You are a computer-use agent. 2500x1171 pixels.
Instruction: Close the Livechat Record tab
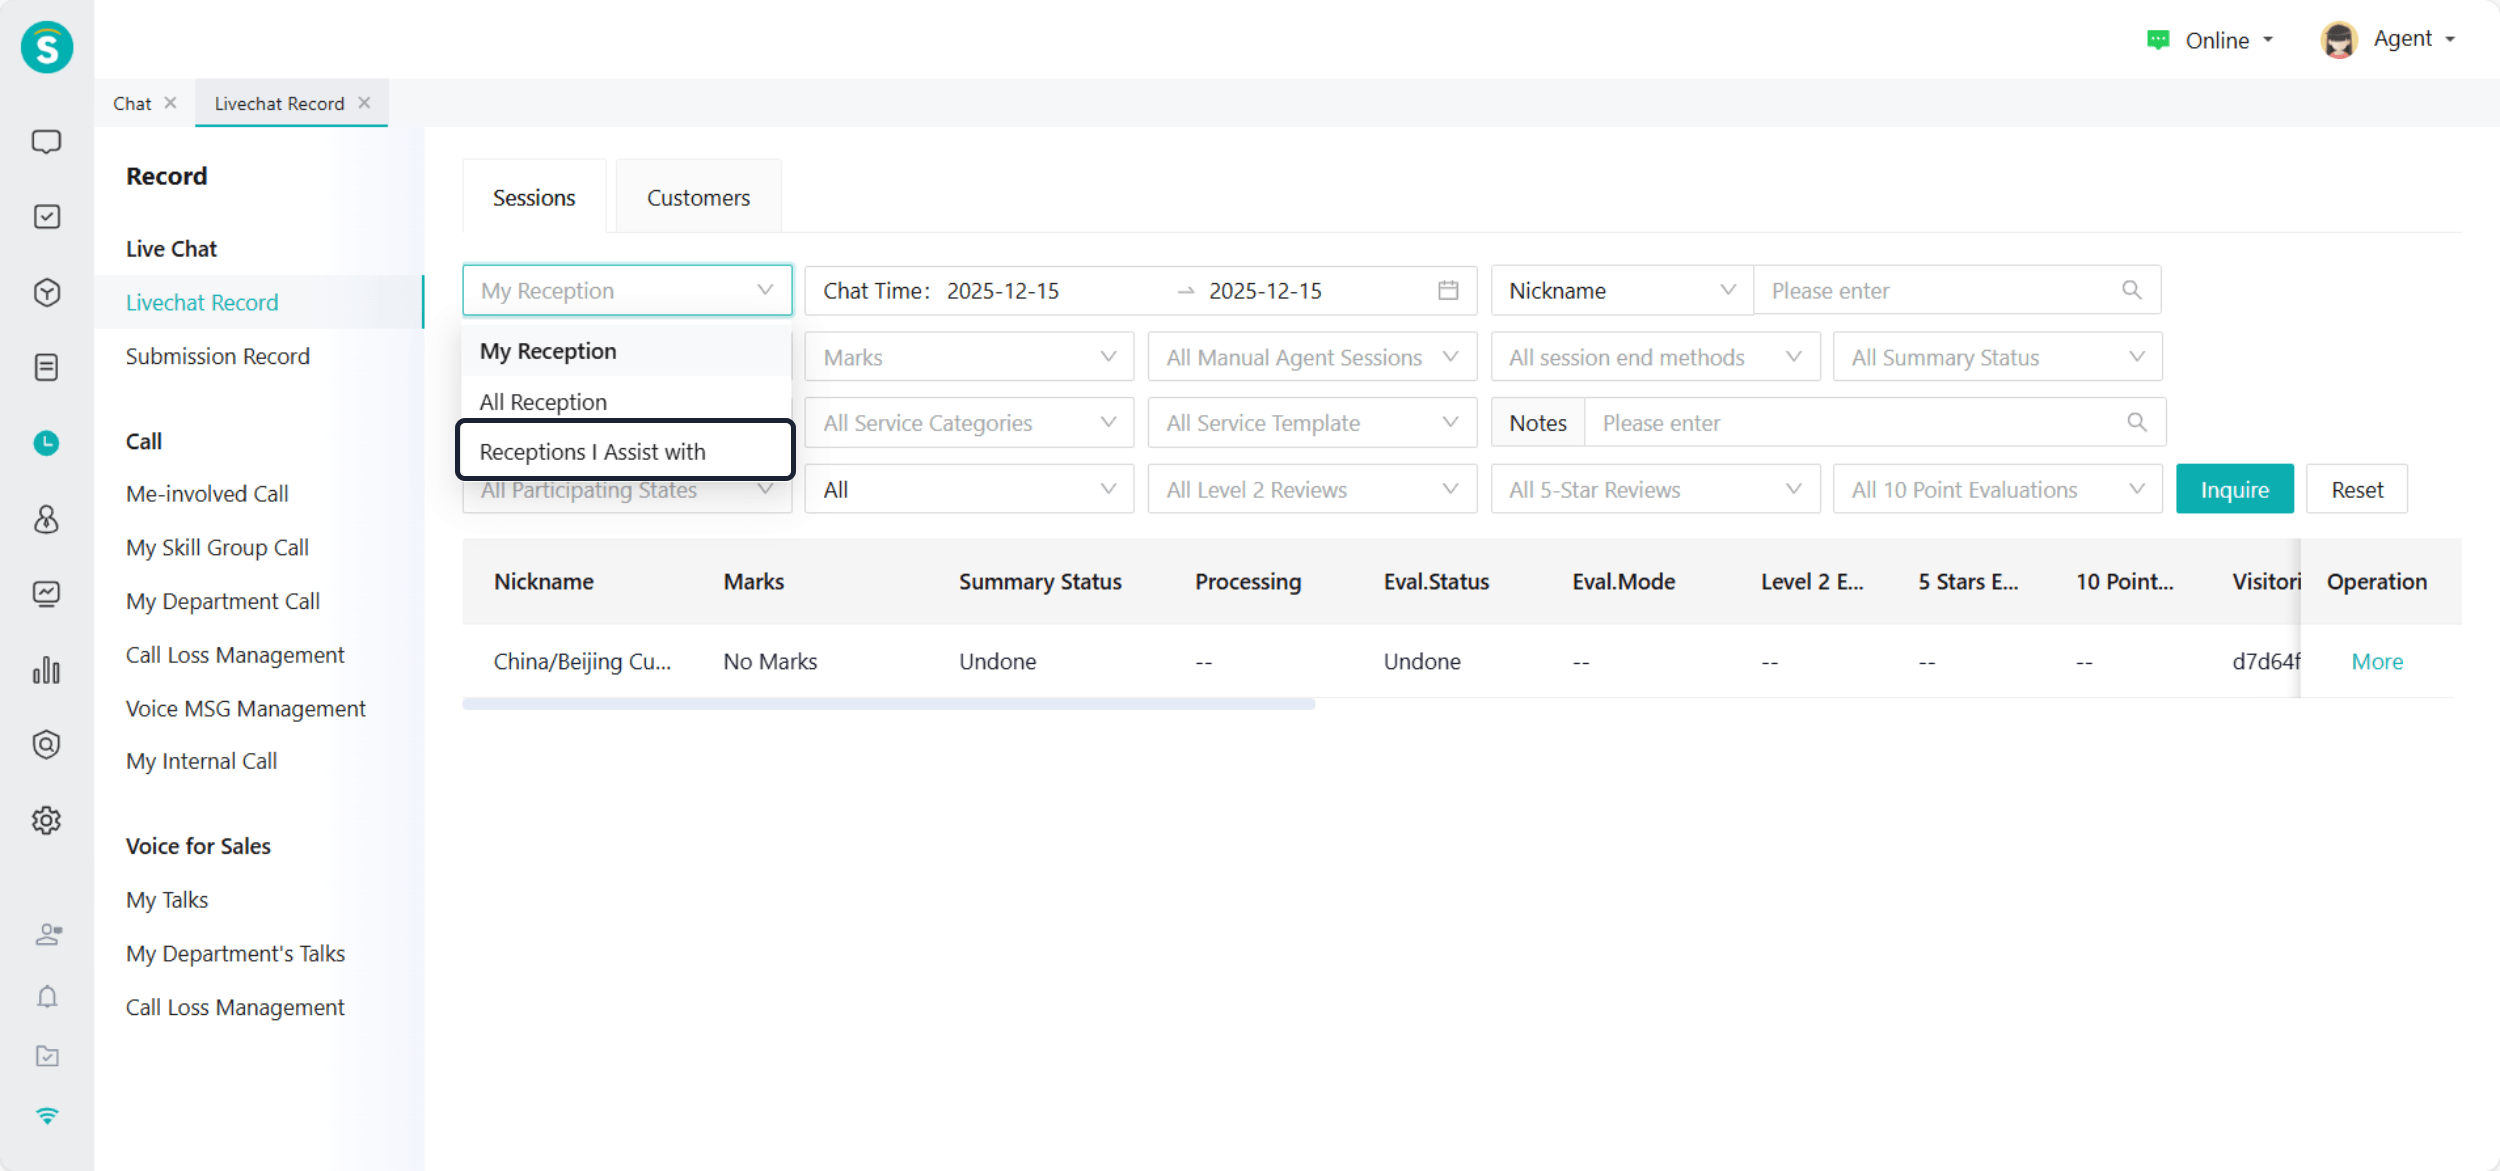[x=364, y=103]
